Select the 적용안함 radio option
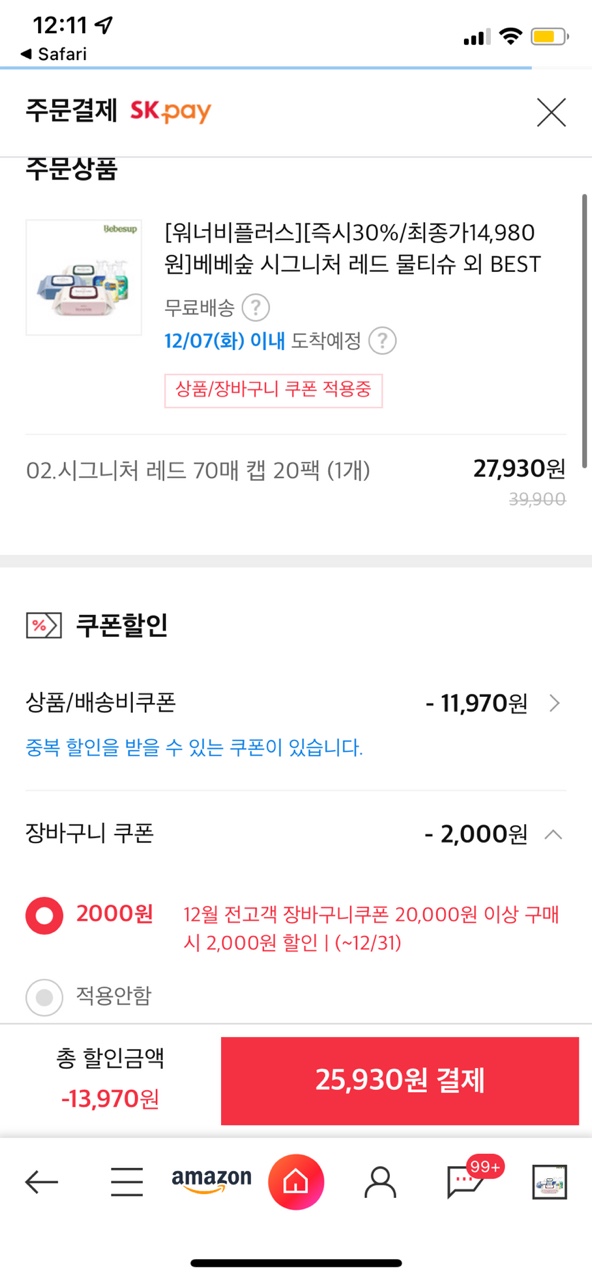This screenshot has height=1280, width=592. tap(44, 996)
